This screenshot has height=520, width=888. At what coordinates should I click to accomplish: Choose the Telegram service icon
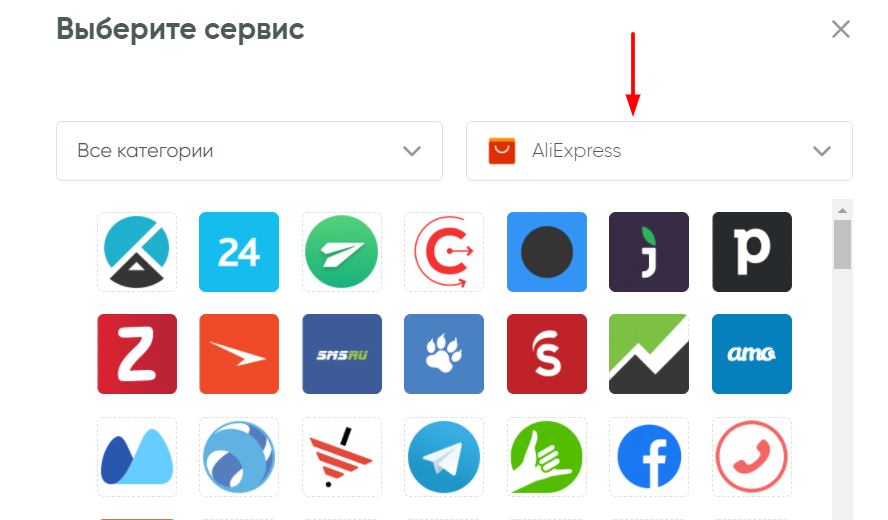pyautogui.click(x=444, y=457)
